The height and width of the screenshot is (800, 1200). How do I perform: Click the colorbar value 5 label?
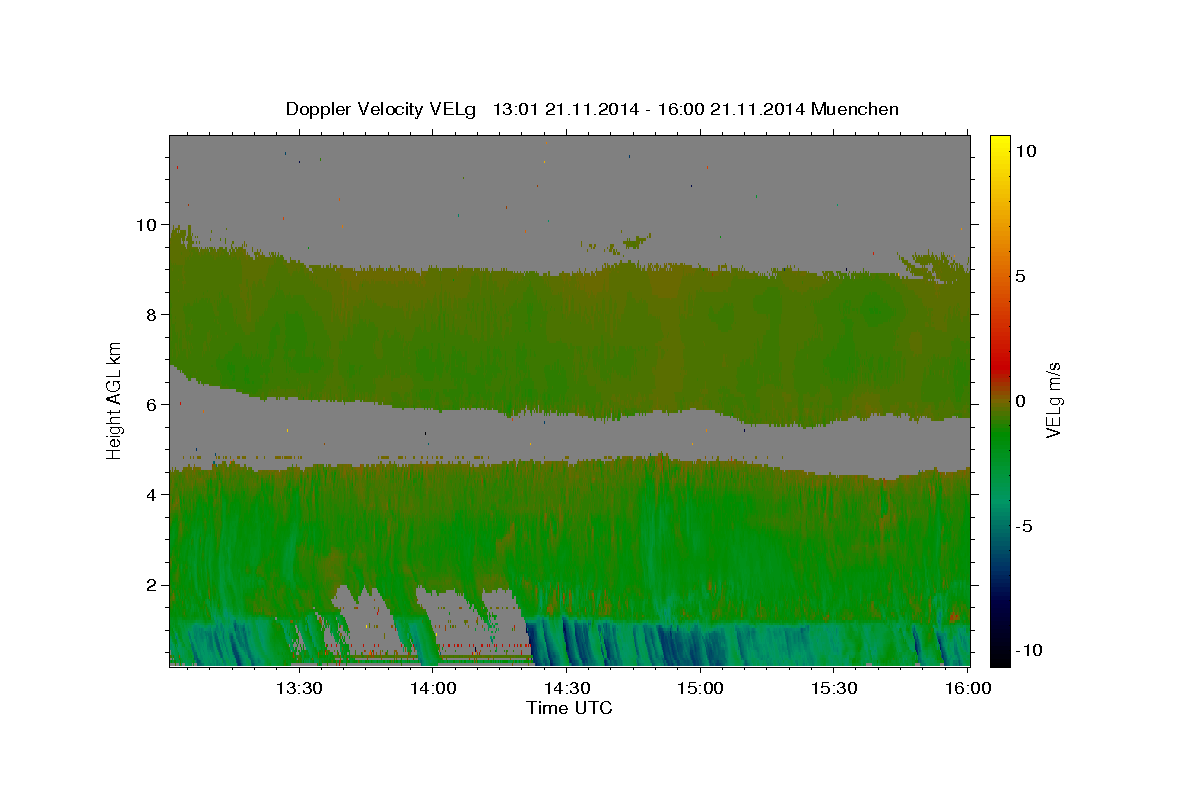coord(1020,276)
